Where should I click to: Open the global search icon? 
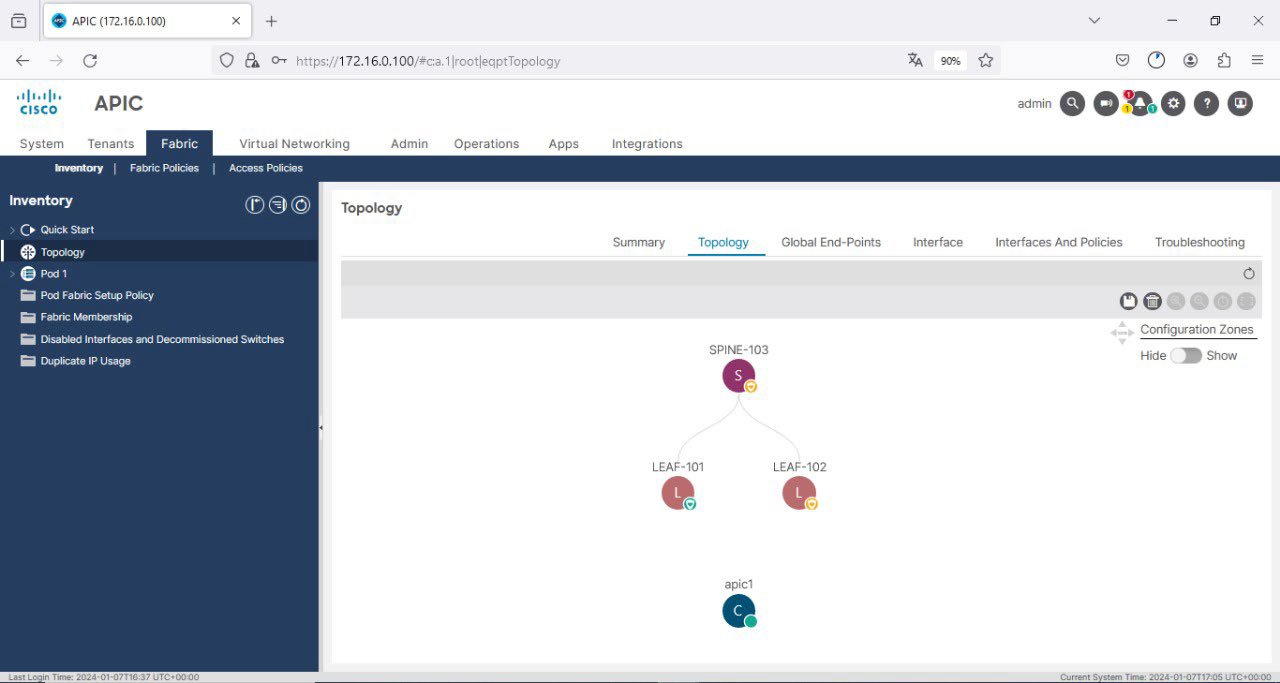tap(1072, 103)
